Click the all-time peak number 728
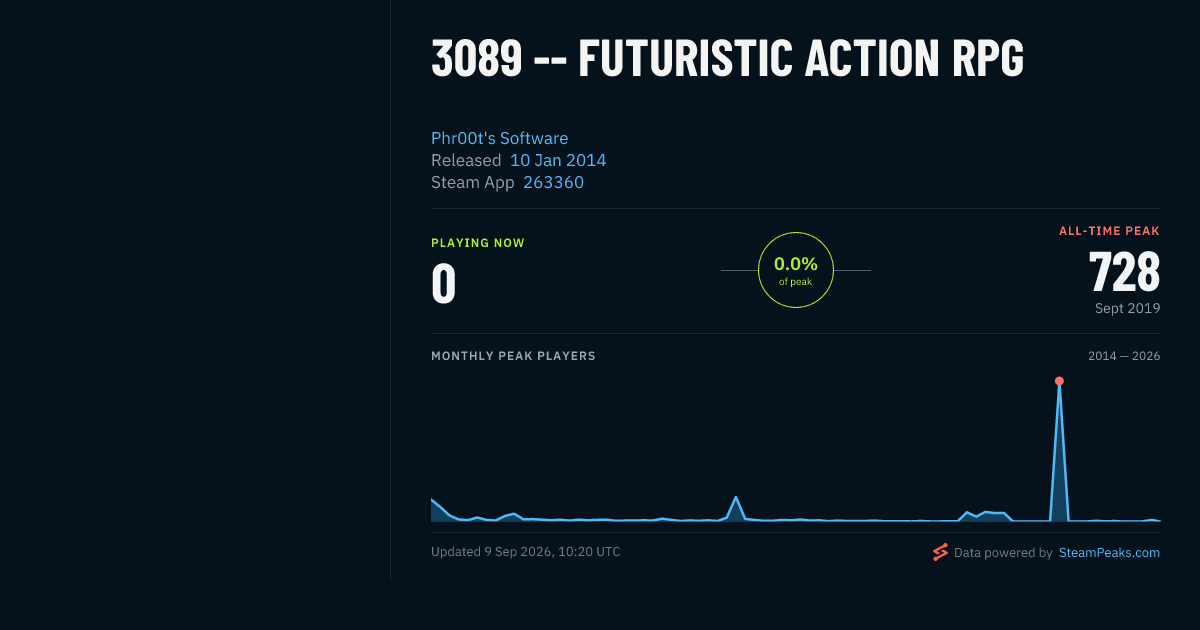1200x630 pixels. click(x=1124, y=271)
